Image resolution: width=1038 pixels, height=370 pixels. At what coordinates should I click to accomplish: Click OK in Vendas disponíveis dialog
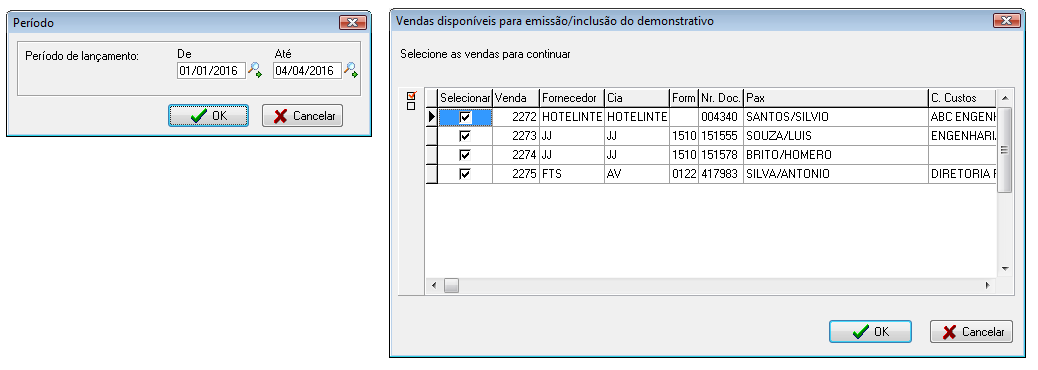[871, 332]
